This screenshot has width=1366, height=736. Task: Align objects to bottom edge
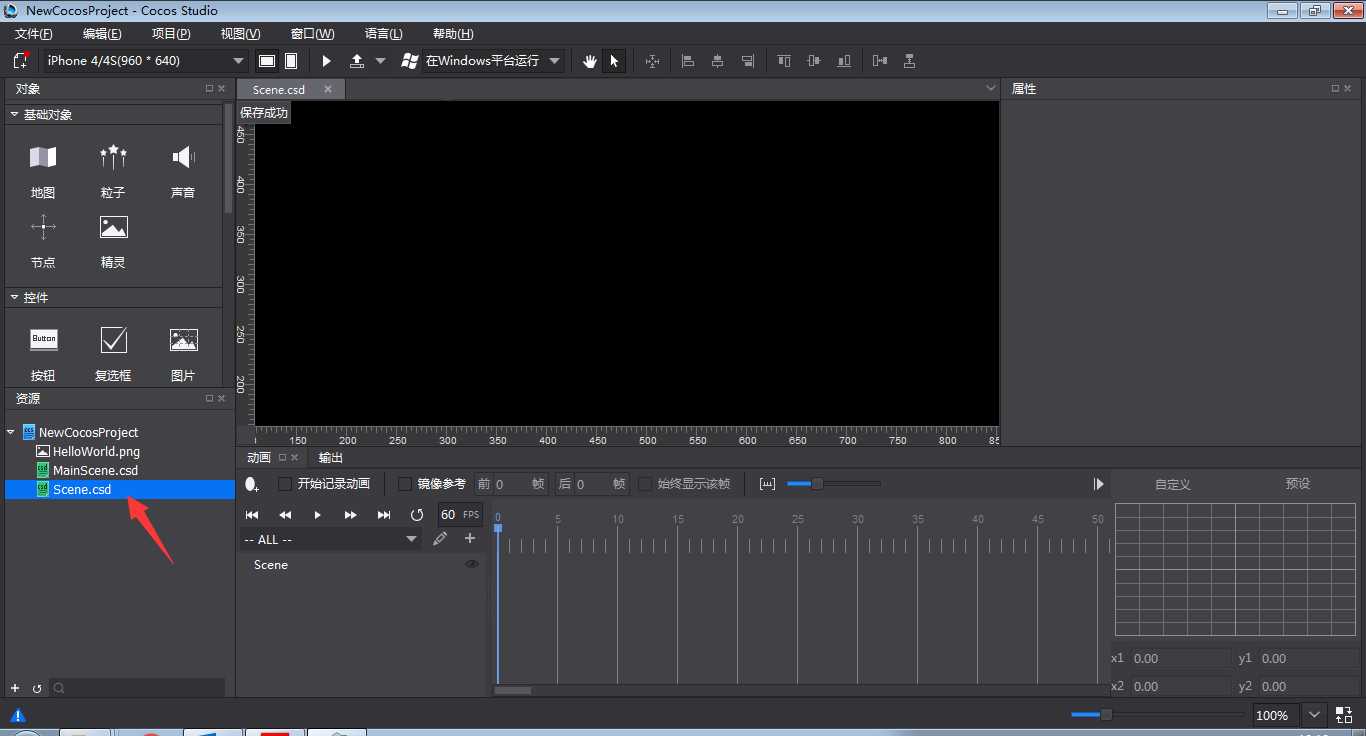click(x=845, y=61)
